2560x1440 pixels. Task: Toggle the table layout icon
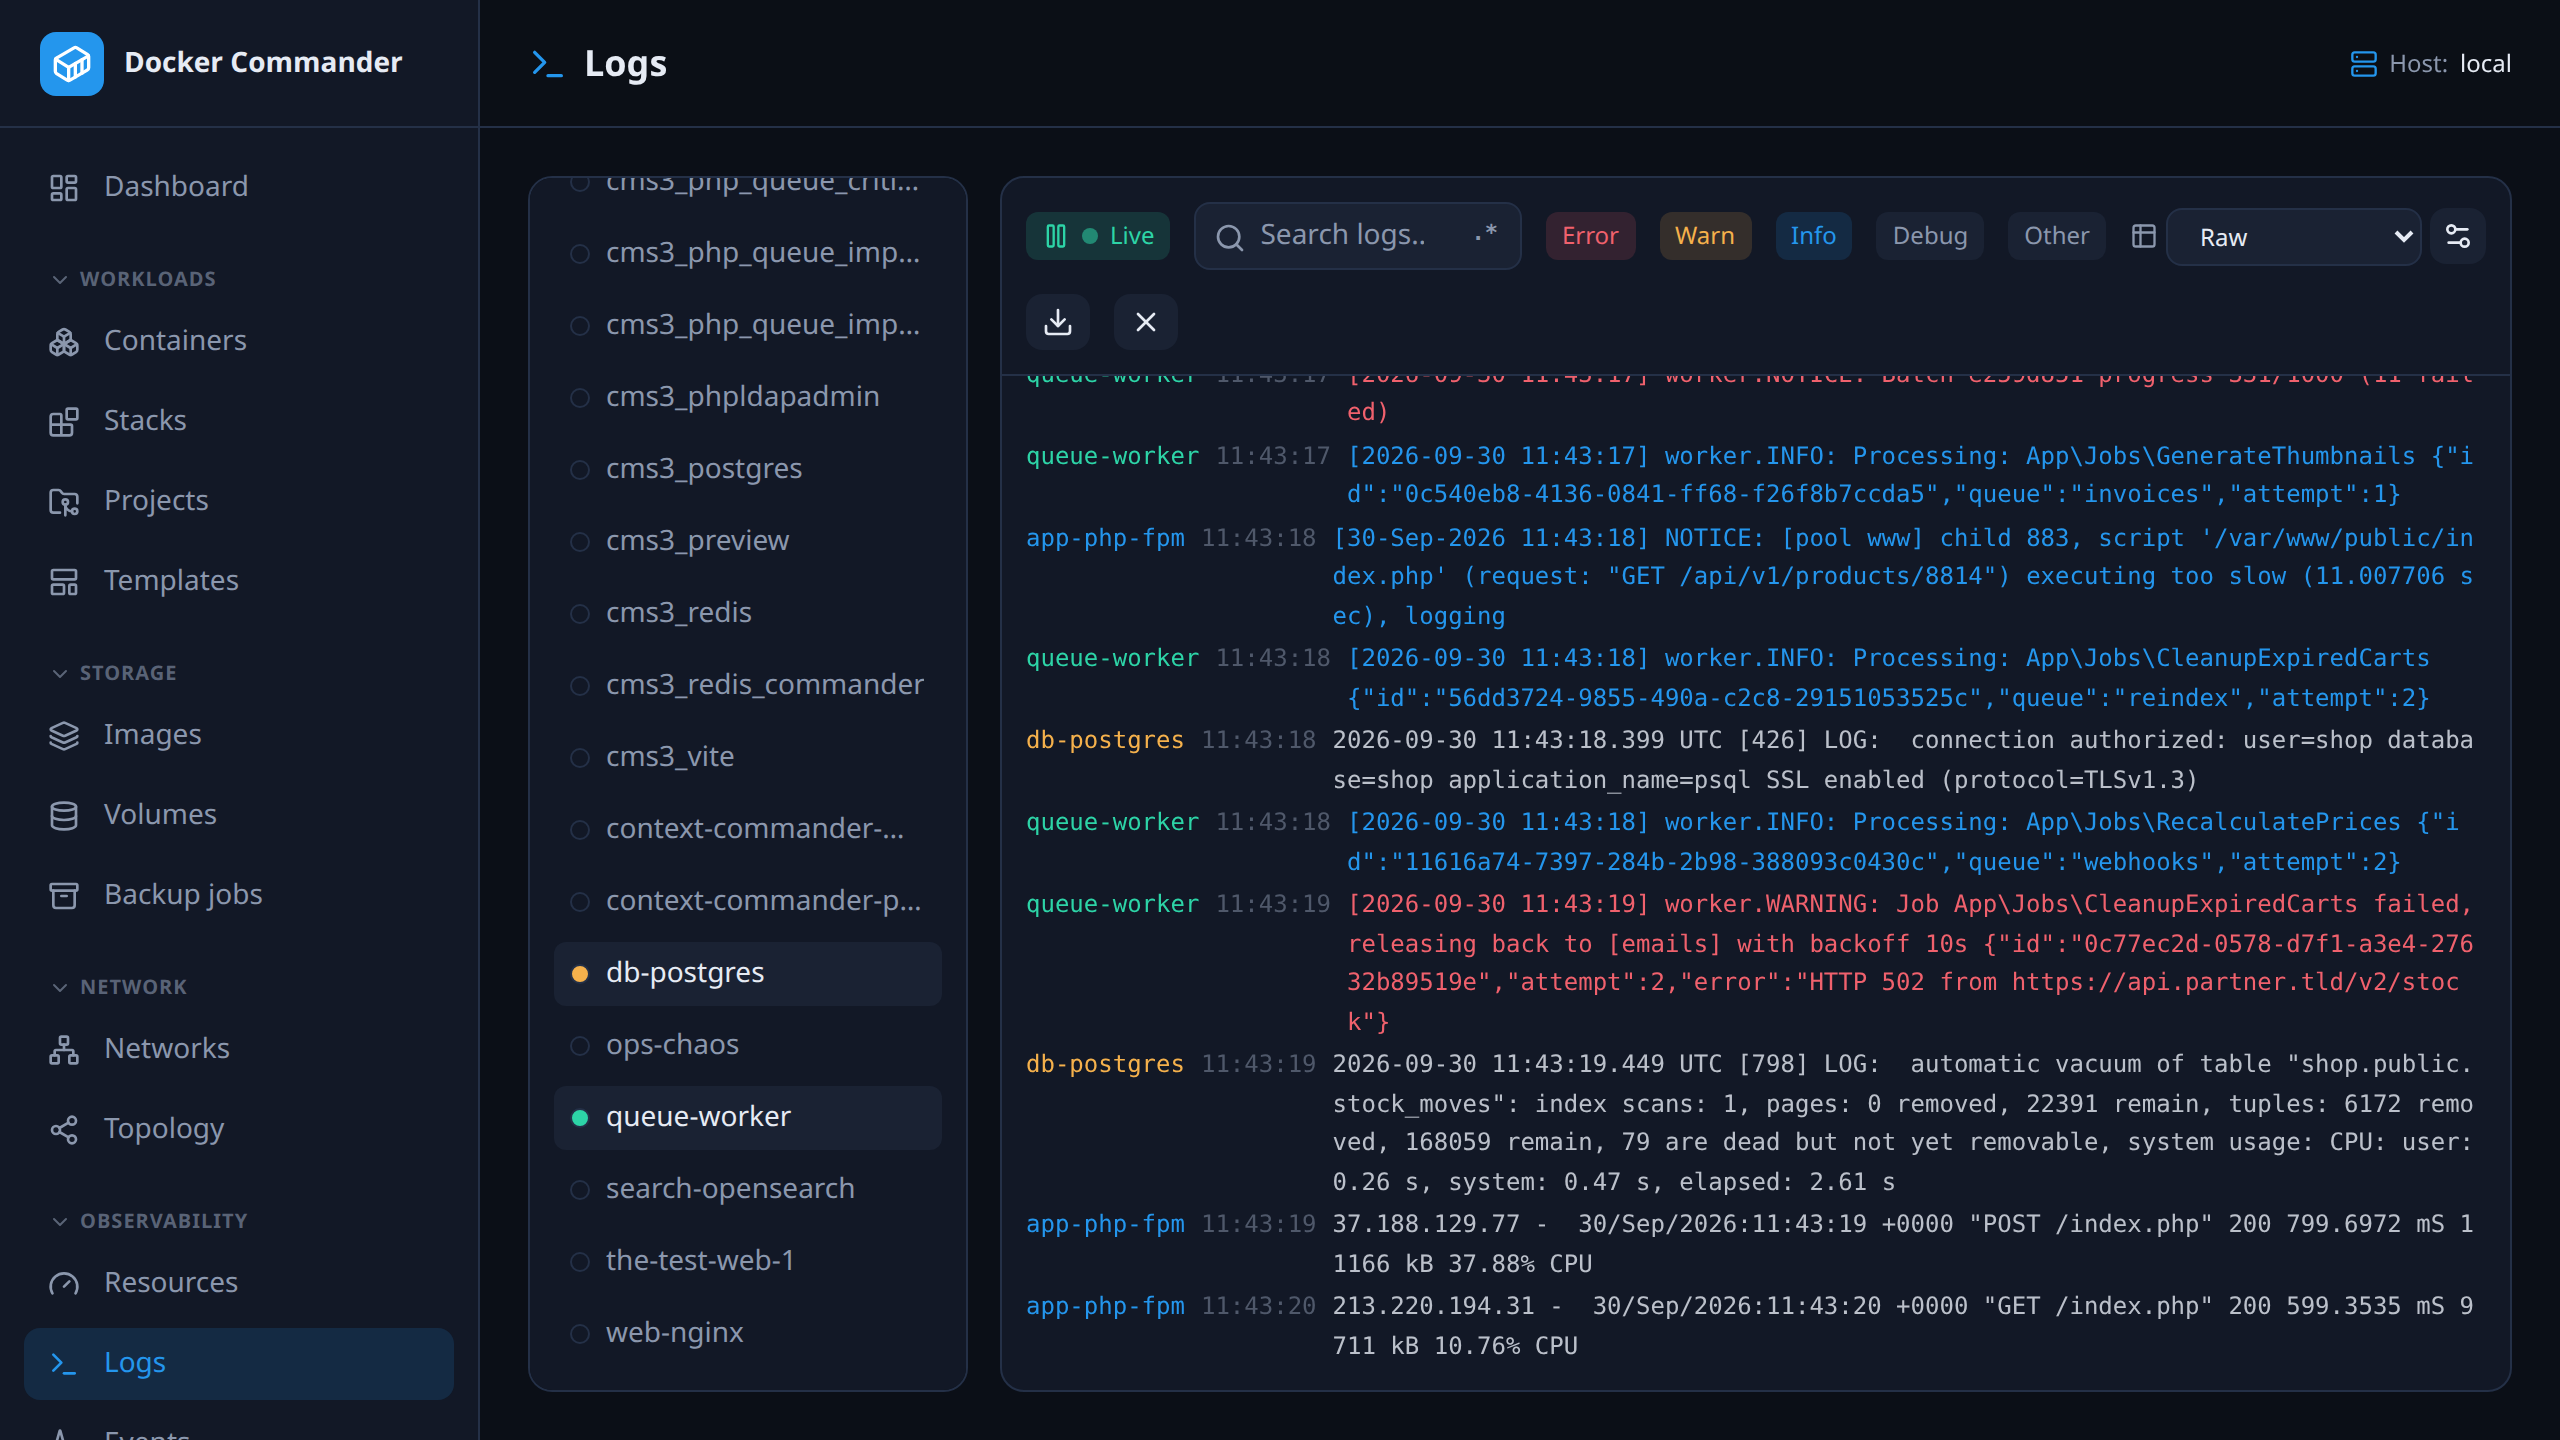click(x=2143, y=236)
